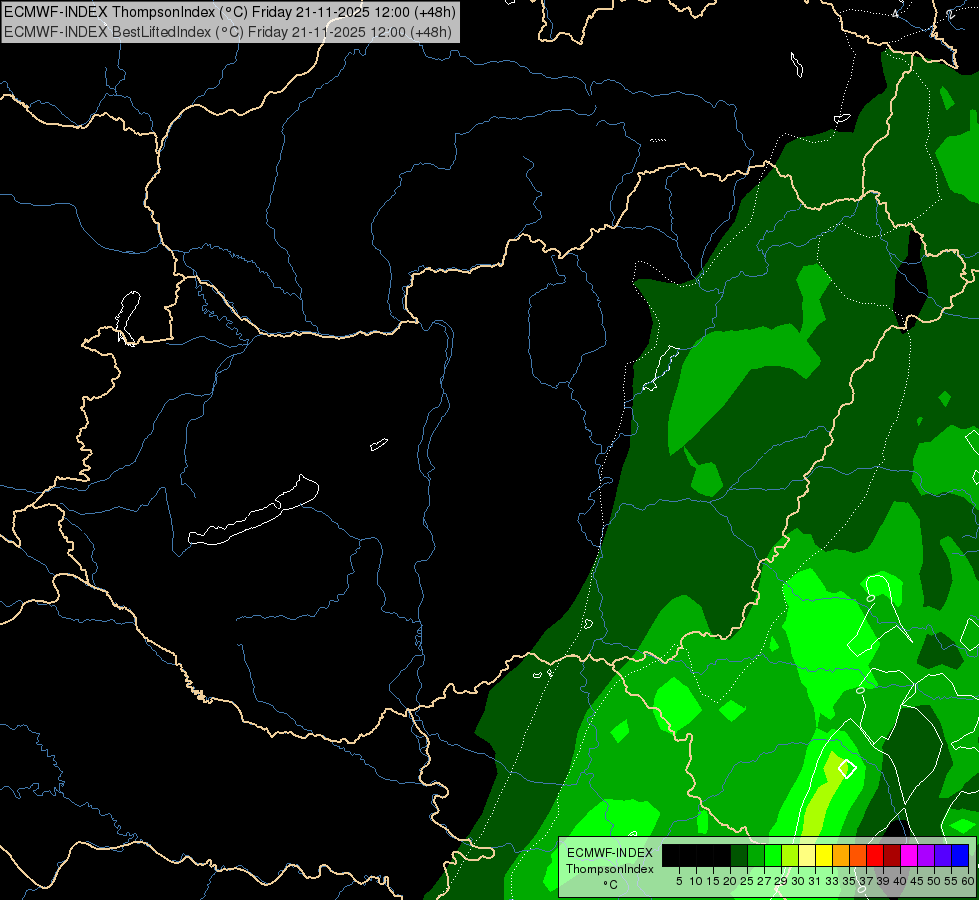Select the medium green 25–27 legend swatch
This screenshot has width=979, height=900.
pos(756,855)
